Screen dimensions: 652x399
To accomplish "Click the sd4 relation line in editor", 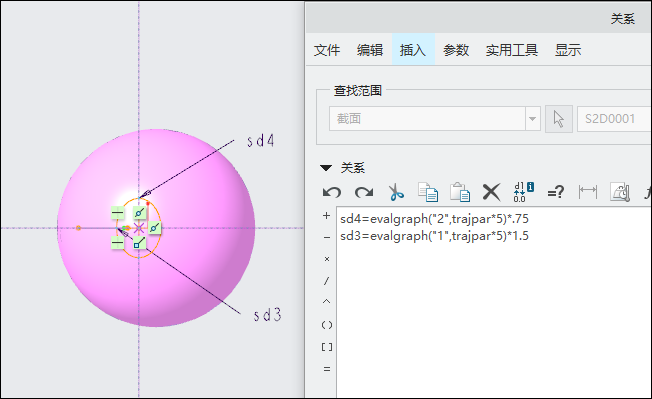I will [435, 219].
